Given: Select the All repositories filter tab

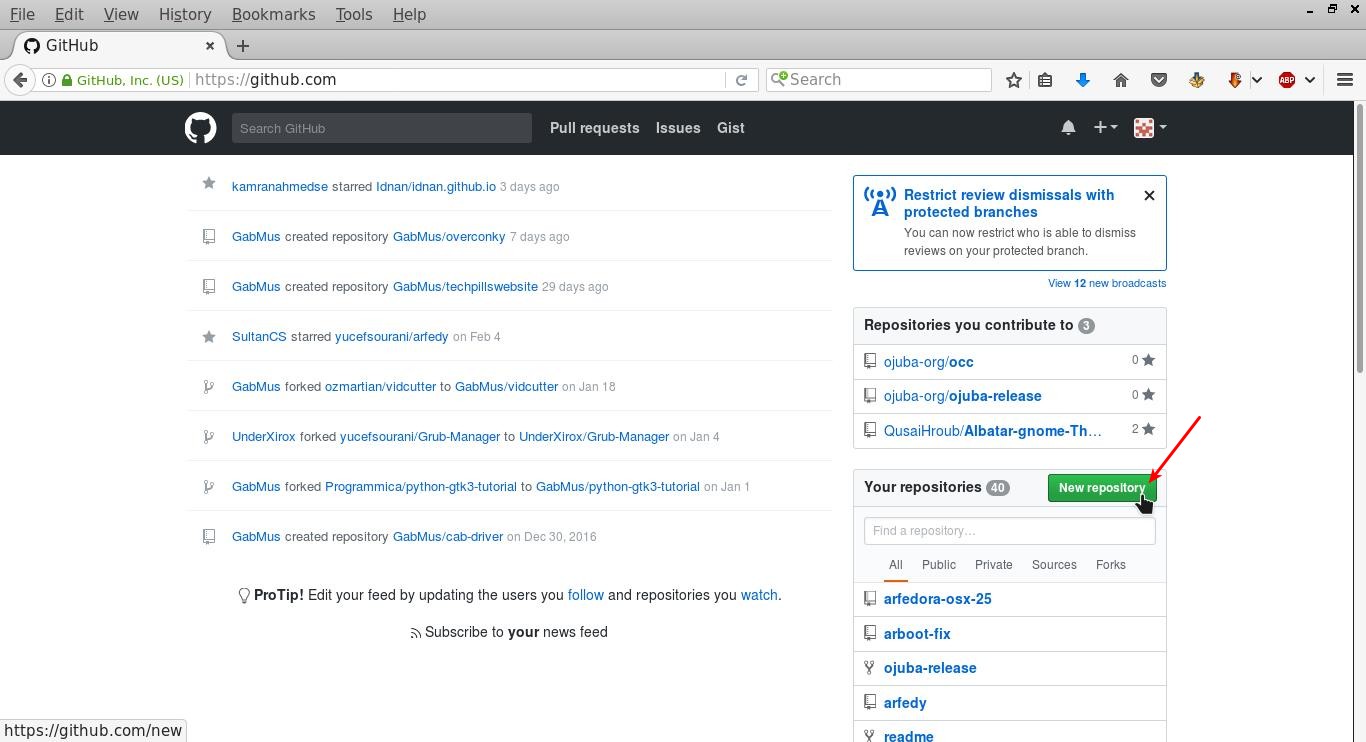Looking at the screenshot, I should click(x=895, y=565).
